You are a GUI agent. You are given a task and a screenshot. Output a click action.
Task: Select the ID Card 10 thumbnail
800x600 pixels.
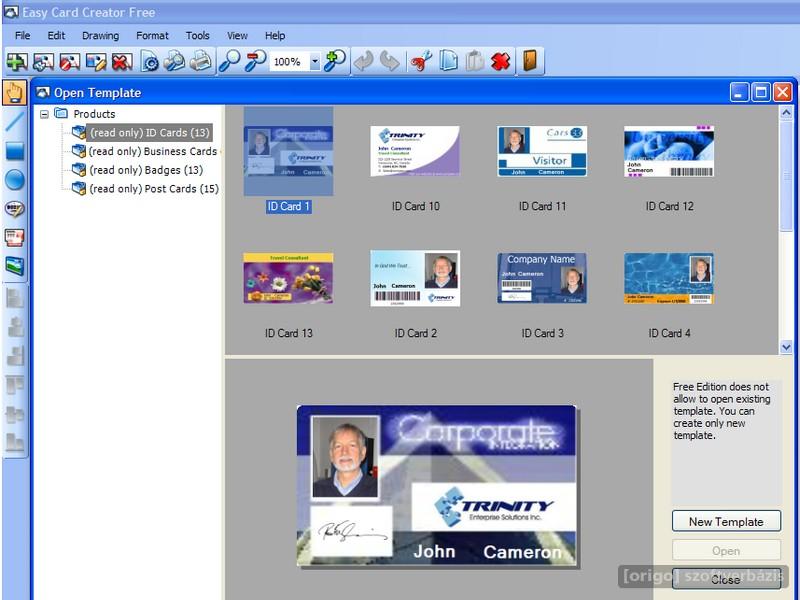(x=415, y=151)
